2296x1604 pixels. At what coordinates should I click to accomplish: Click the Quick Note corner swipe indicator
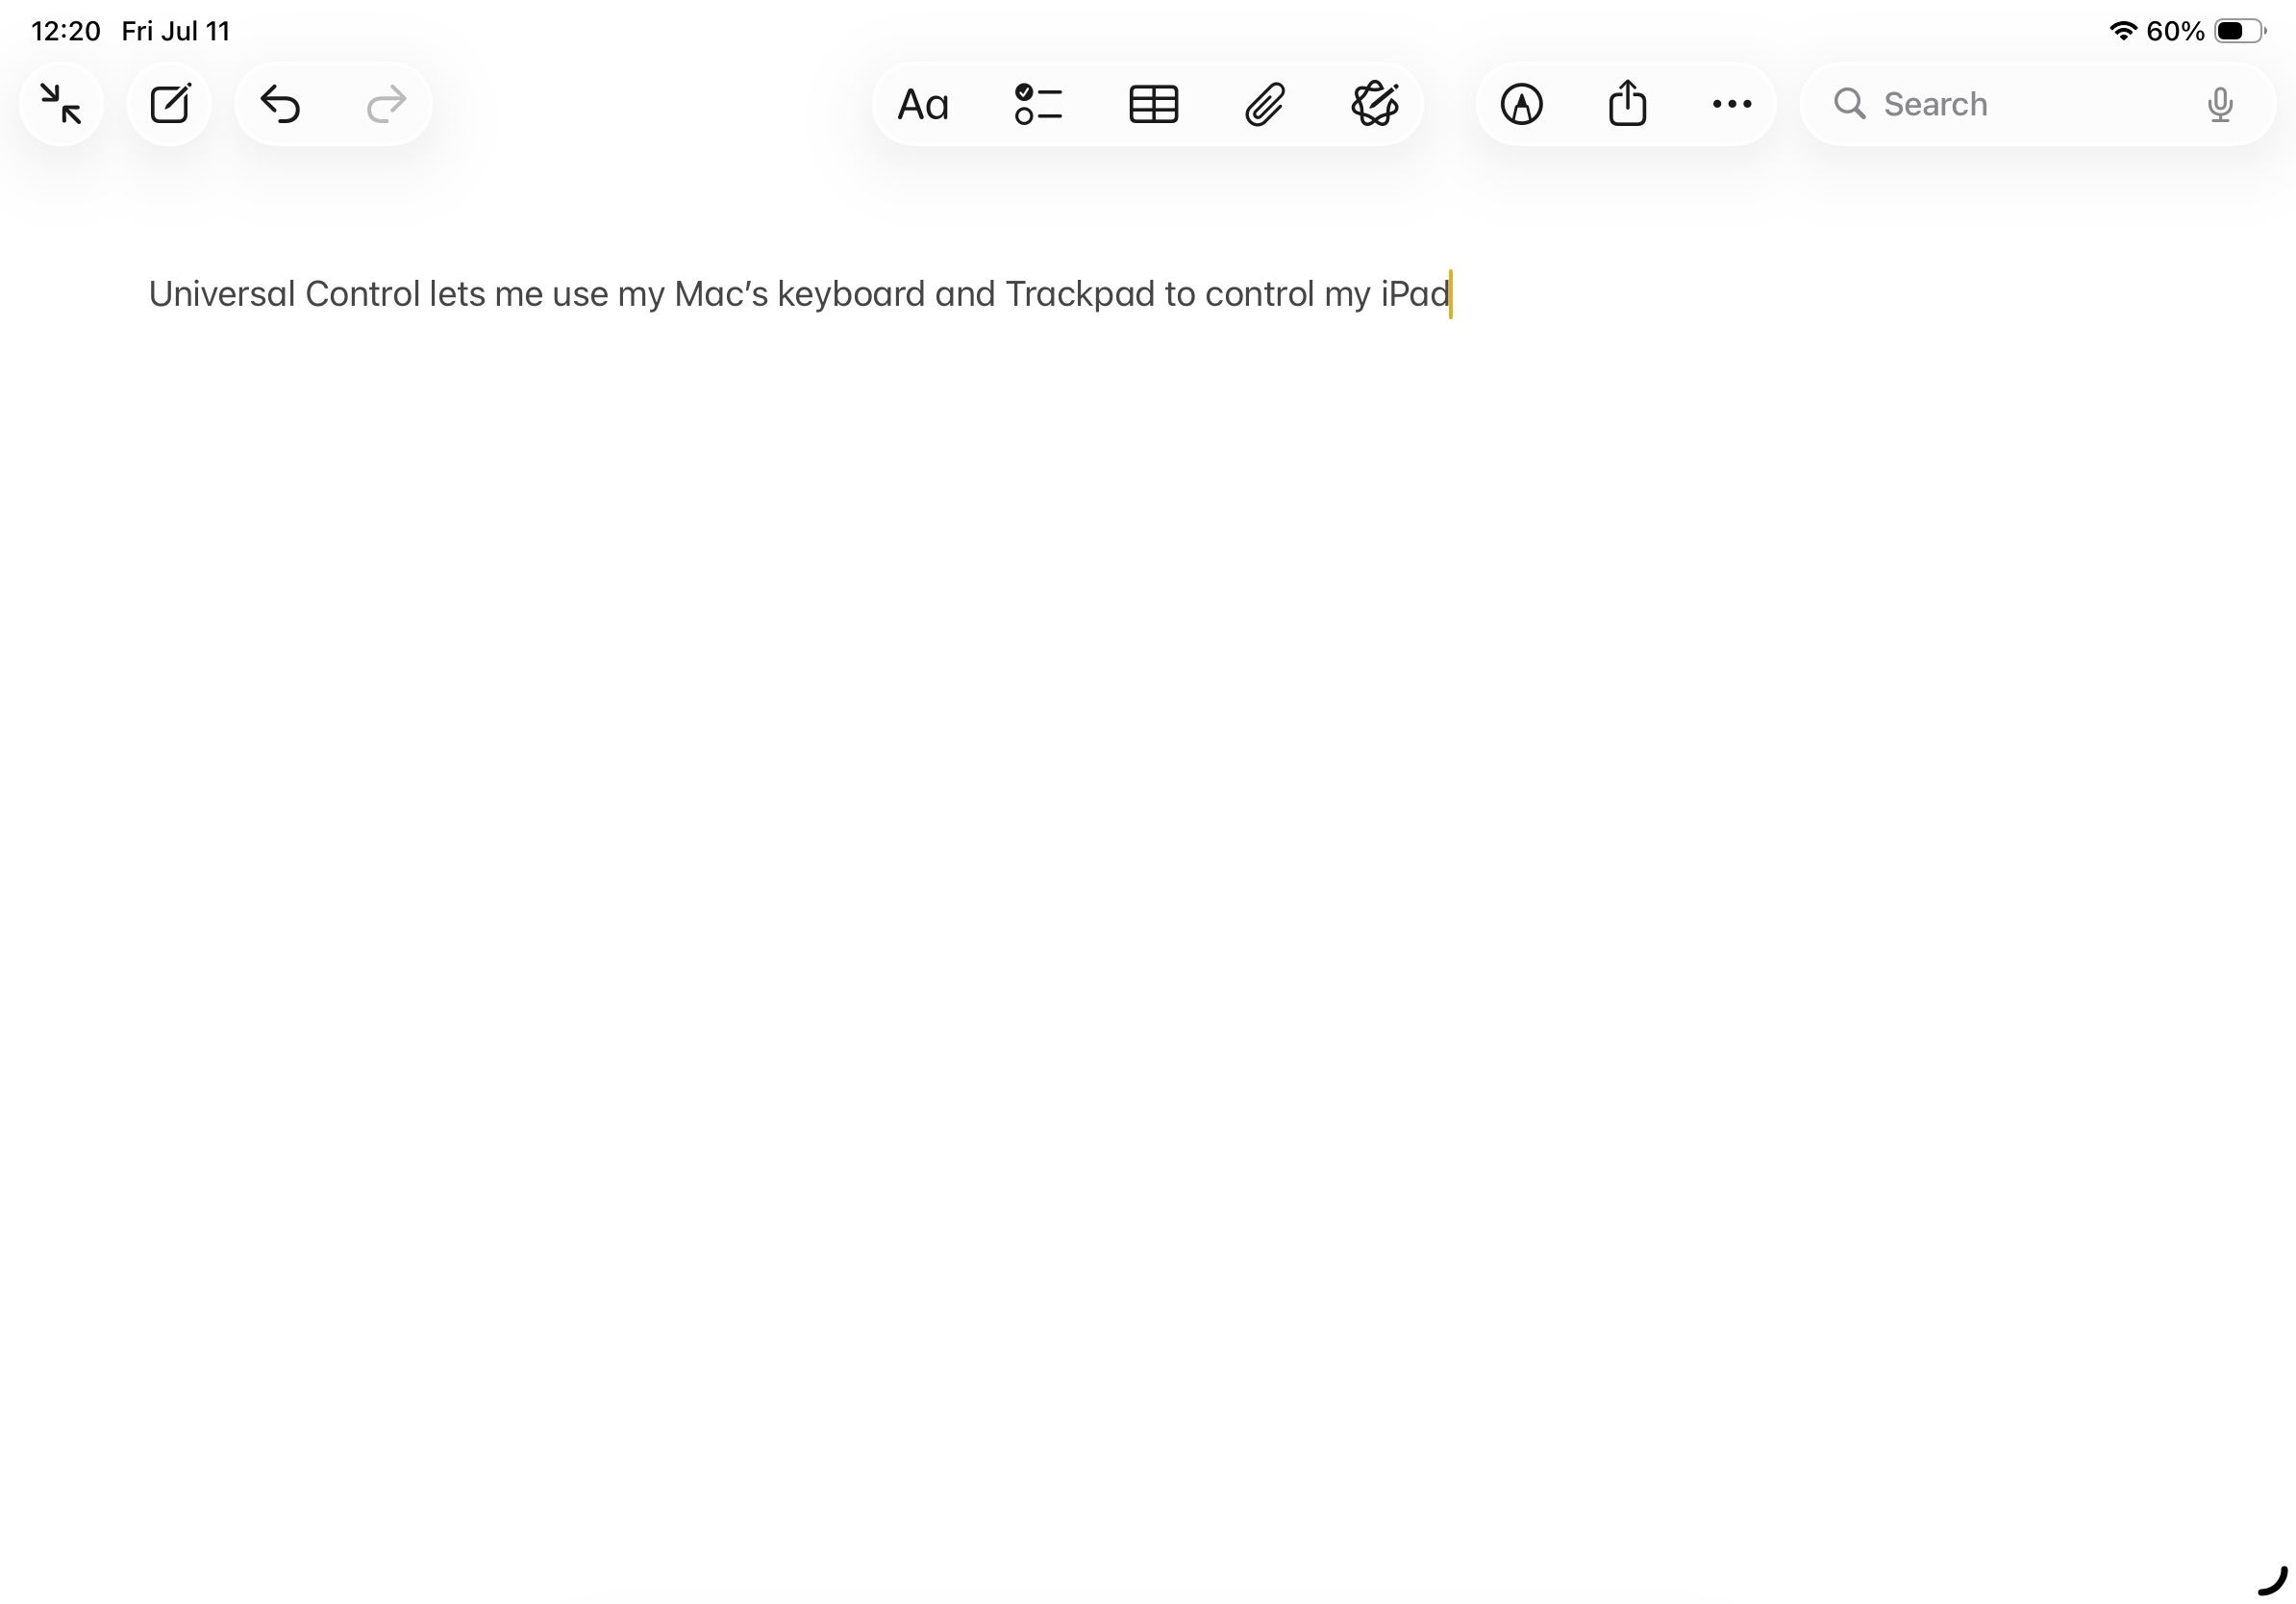(2272, 1582)
